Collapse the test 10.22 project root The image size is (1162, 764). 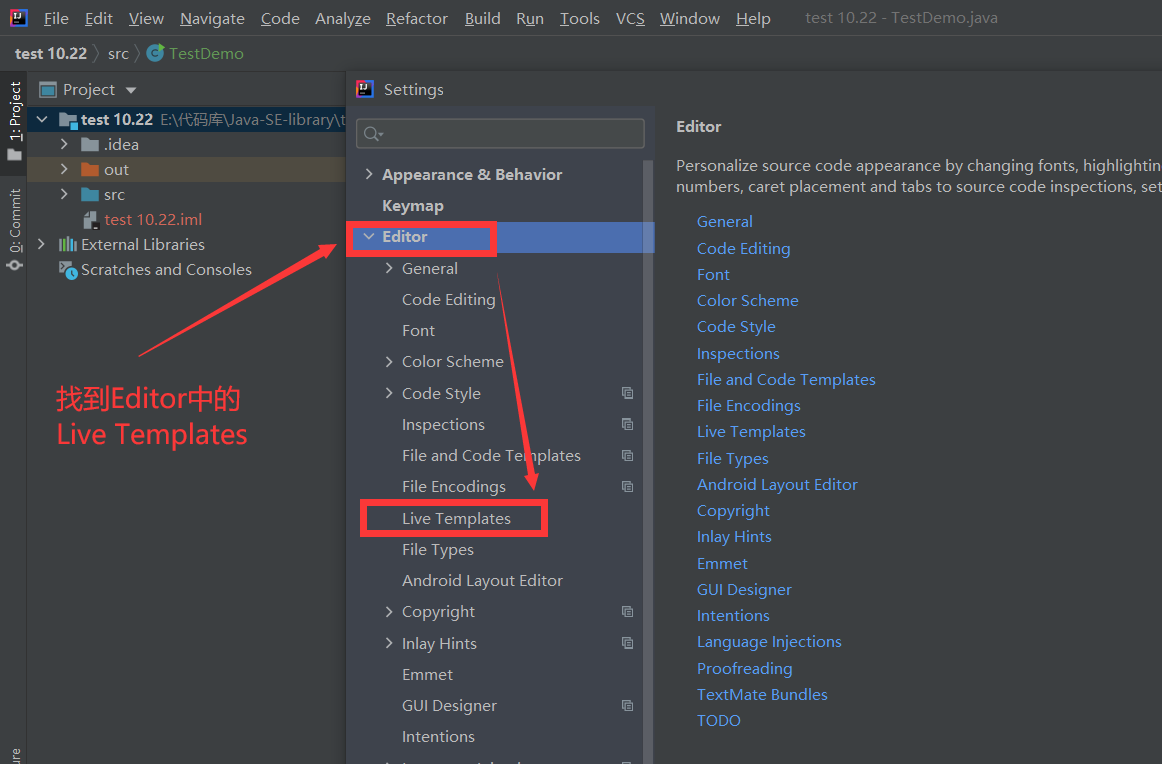[x=42, y=119]
